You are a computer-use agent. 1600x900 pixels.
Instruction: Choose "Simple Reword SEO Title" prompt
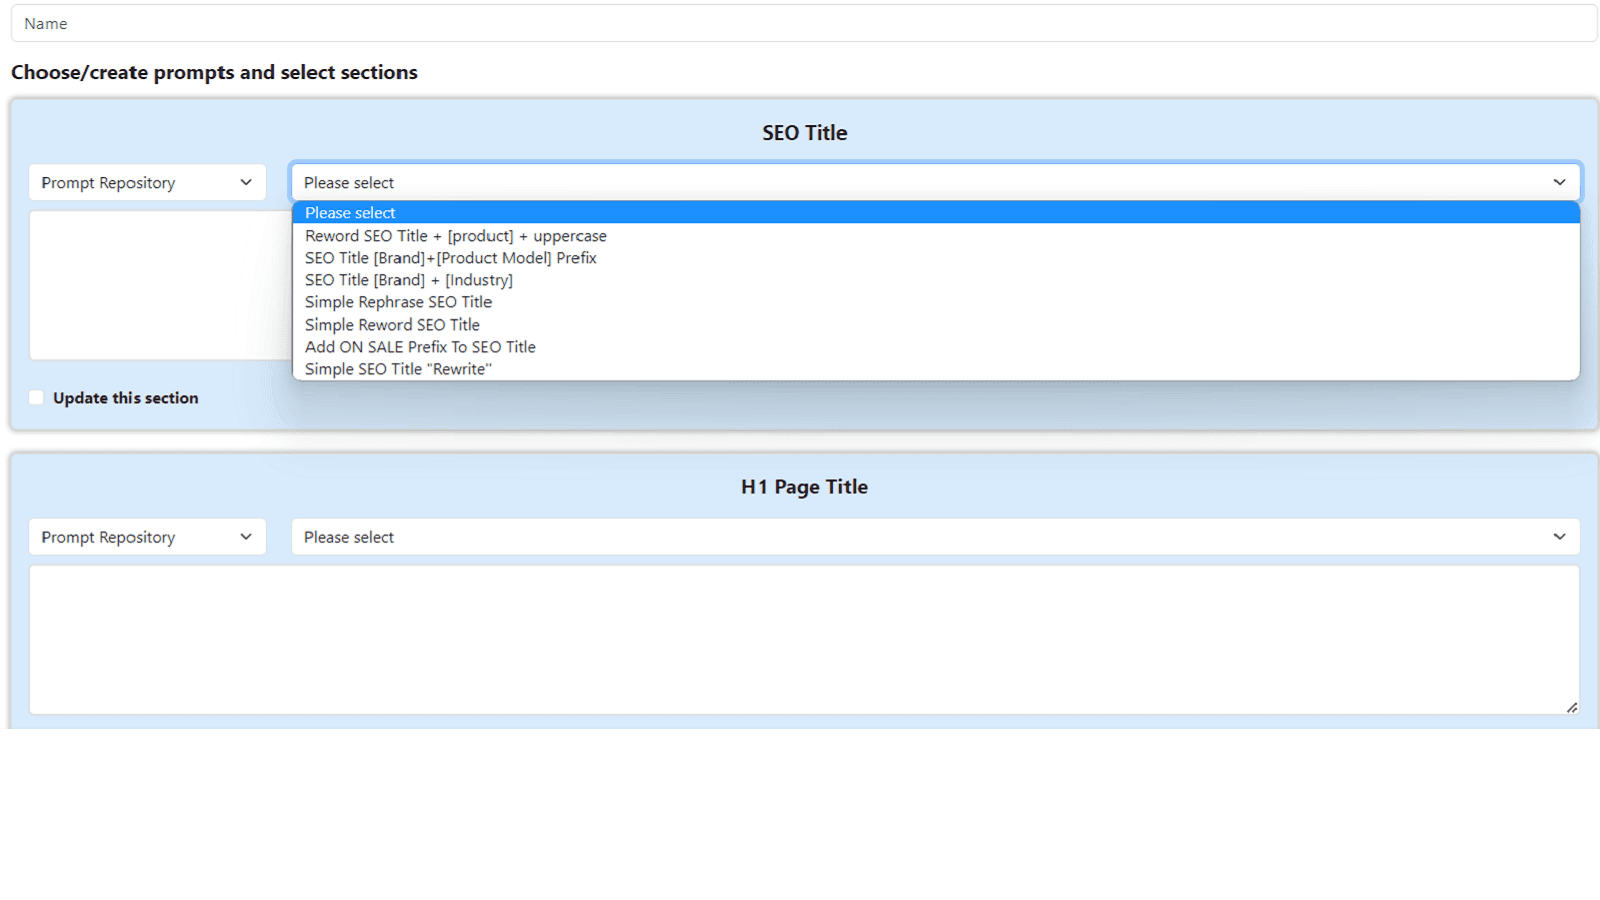(392, 324)
